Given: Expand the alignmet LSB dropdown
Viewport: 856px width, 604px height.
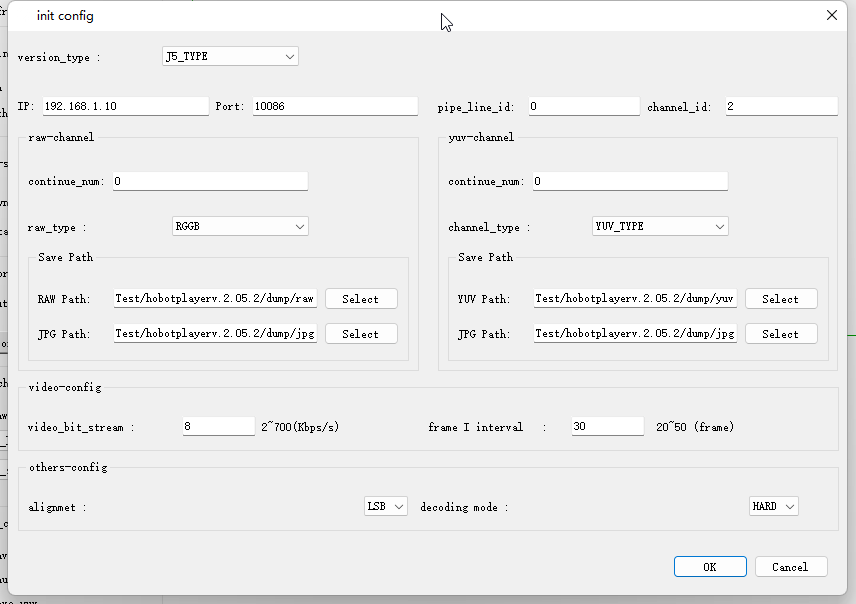Looking at the screenshot, I should tap(386, 507).
